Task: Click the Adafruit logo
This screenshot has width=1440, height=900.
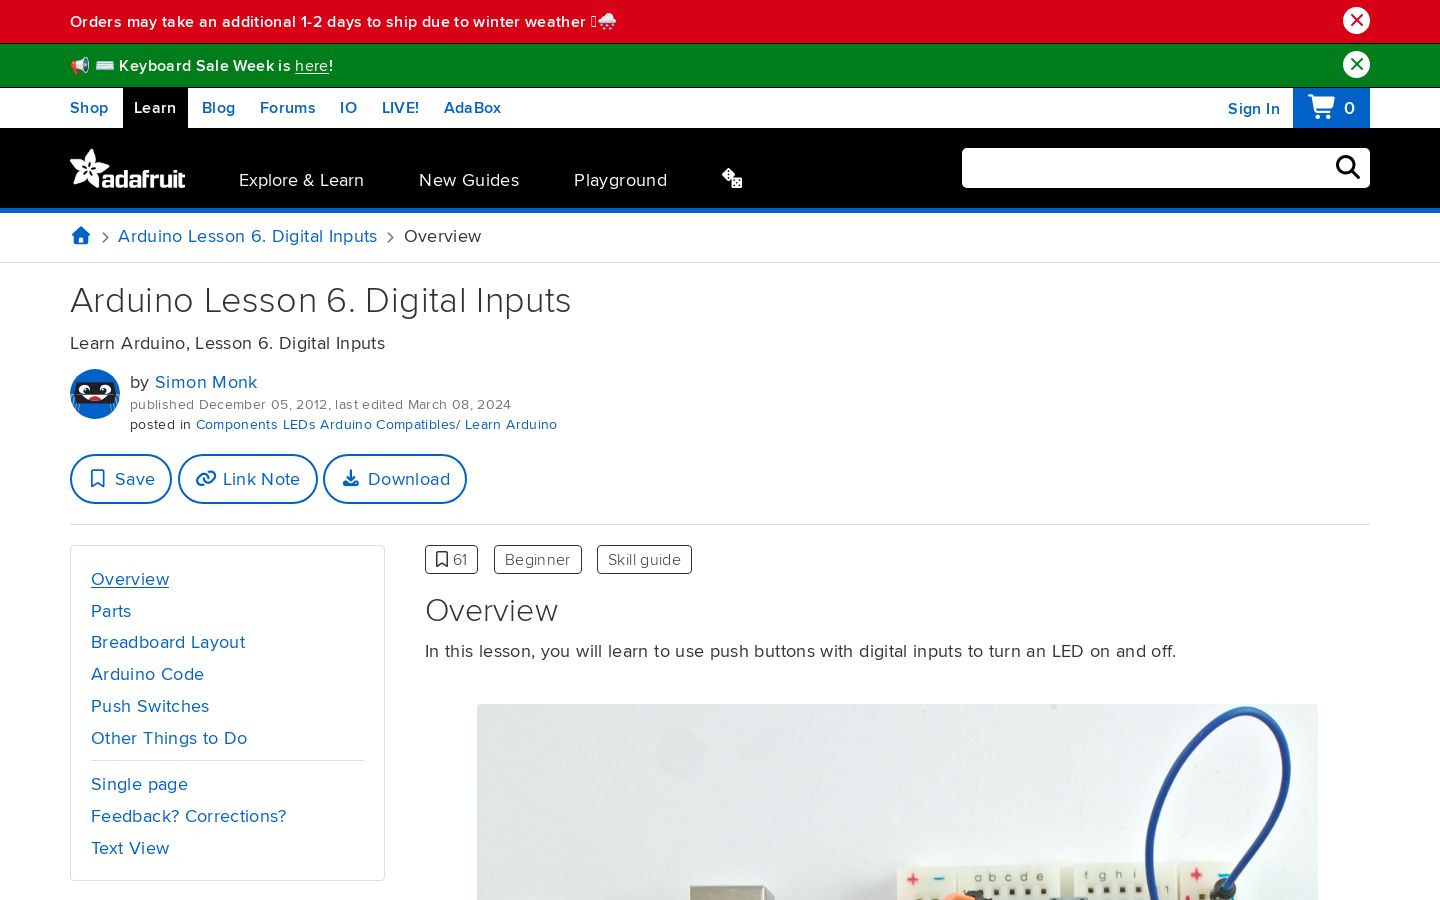Action: pos(128,169)
